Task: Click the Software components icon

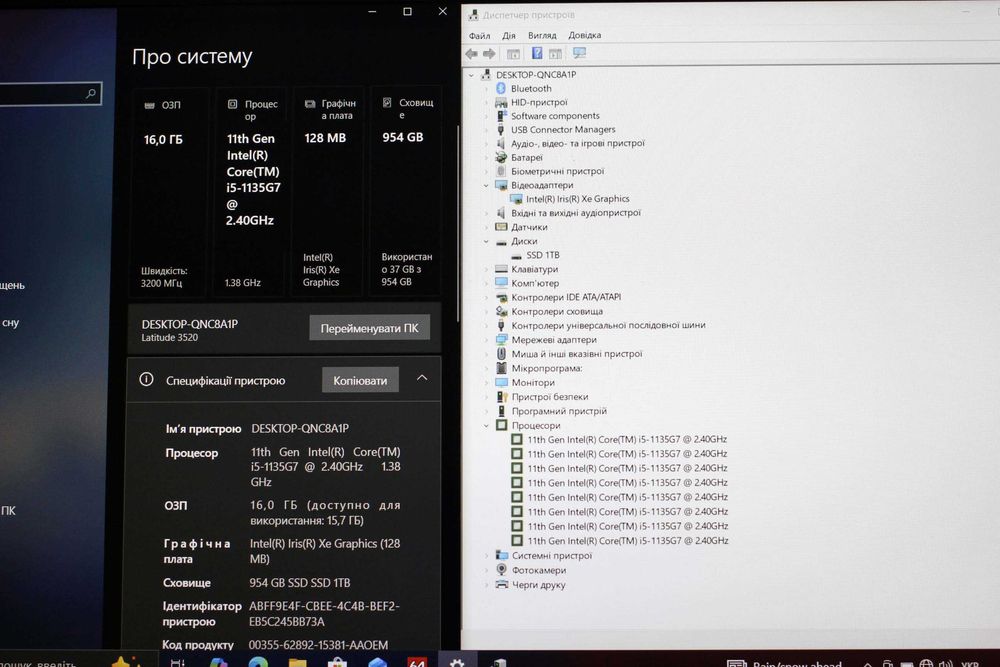Action: 501,115
